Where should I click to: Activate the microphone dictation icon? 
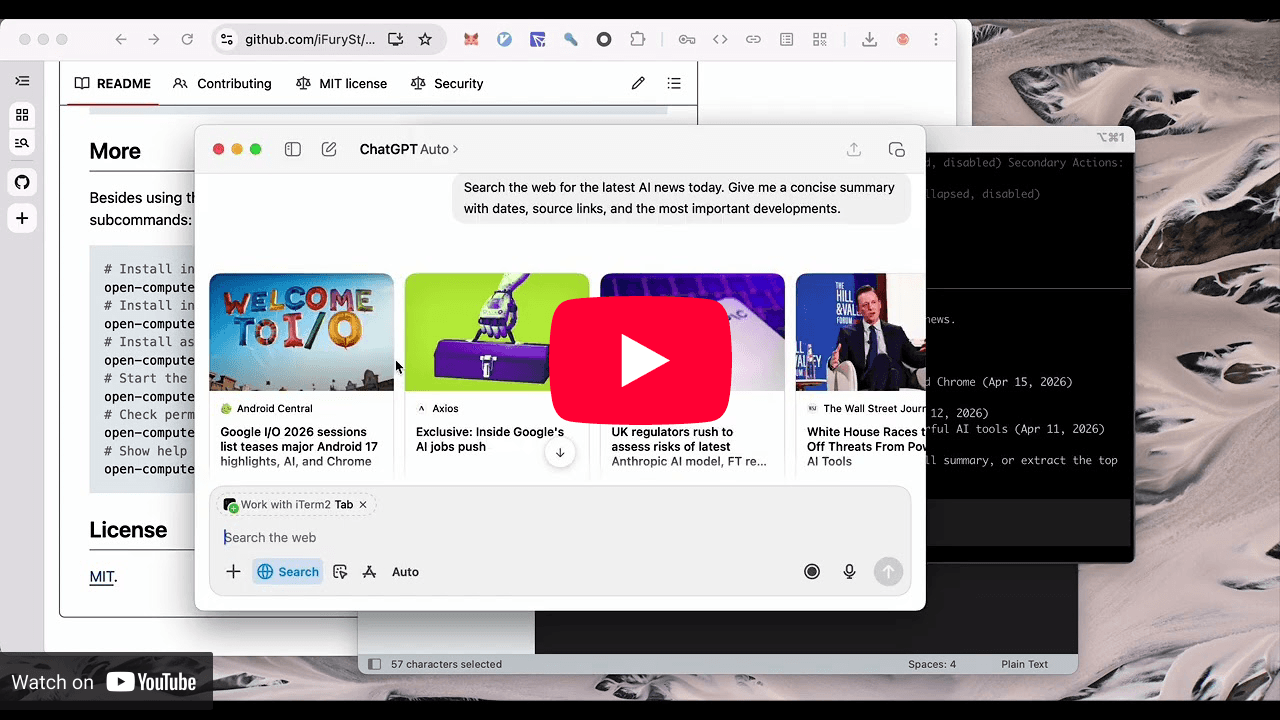(849, 572)
